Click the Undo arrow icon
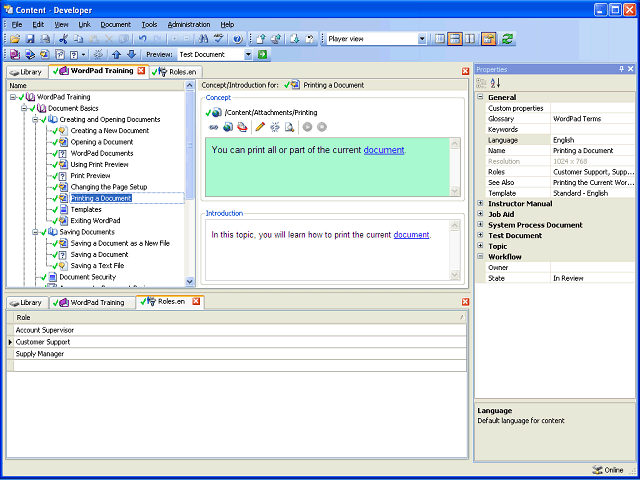 142,39
